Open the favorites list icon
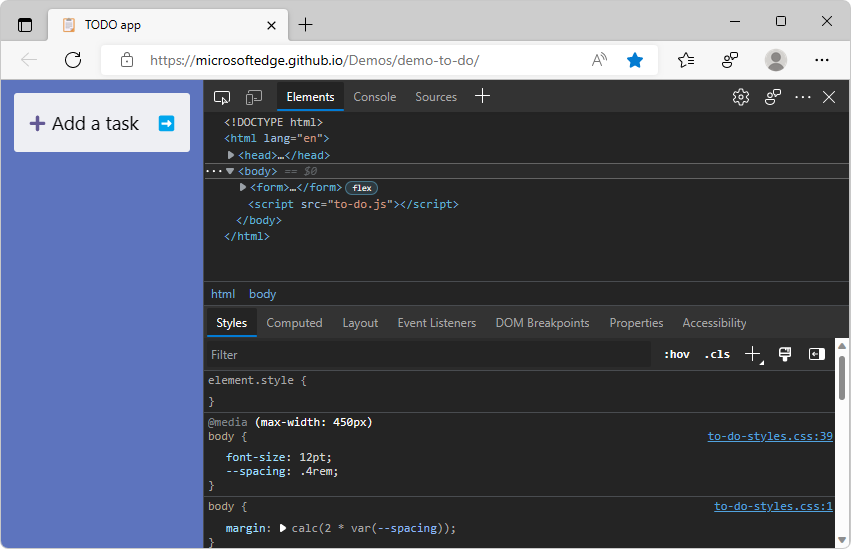The image size is (851, 549). click(x=686, y=60)
